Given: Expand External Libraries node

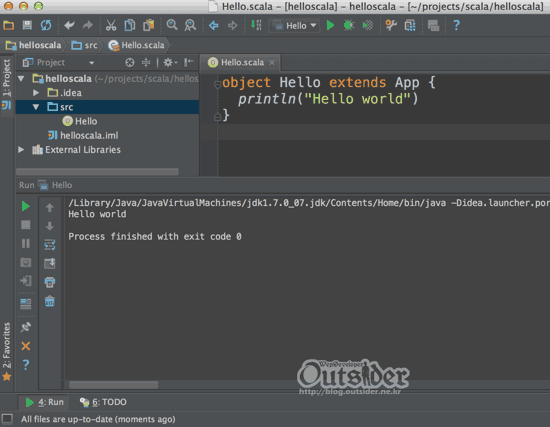Looking at the screenshot, I should point(21,149).
